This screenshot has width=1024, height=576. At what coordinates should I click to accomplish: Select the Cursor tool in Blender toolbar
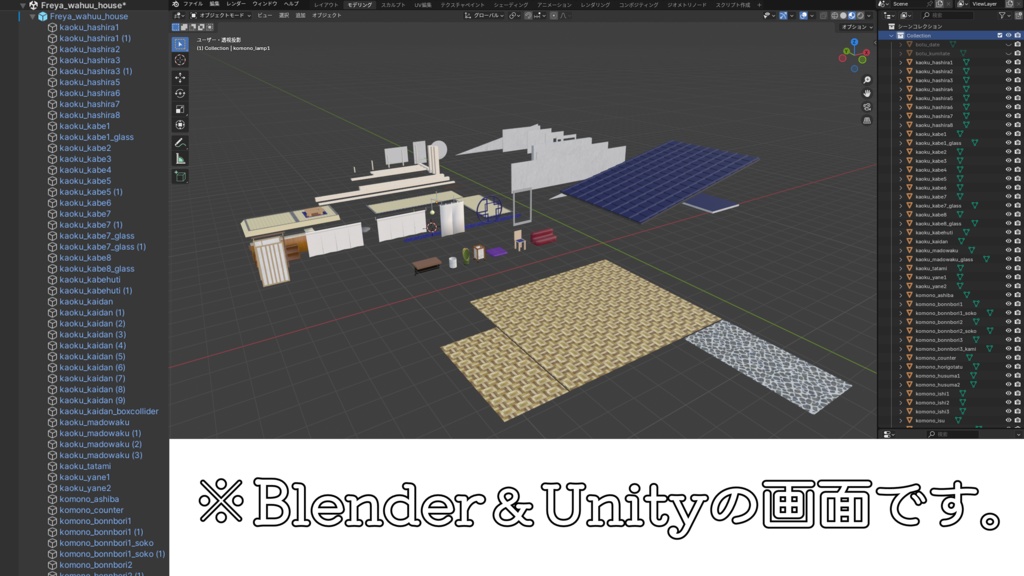click(x=180, y=60)
